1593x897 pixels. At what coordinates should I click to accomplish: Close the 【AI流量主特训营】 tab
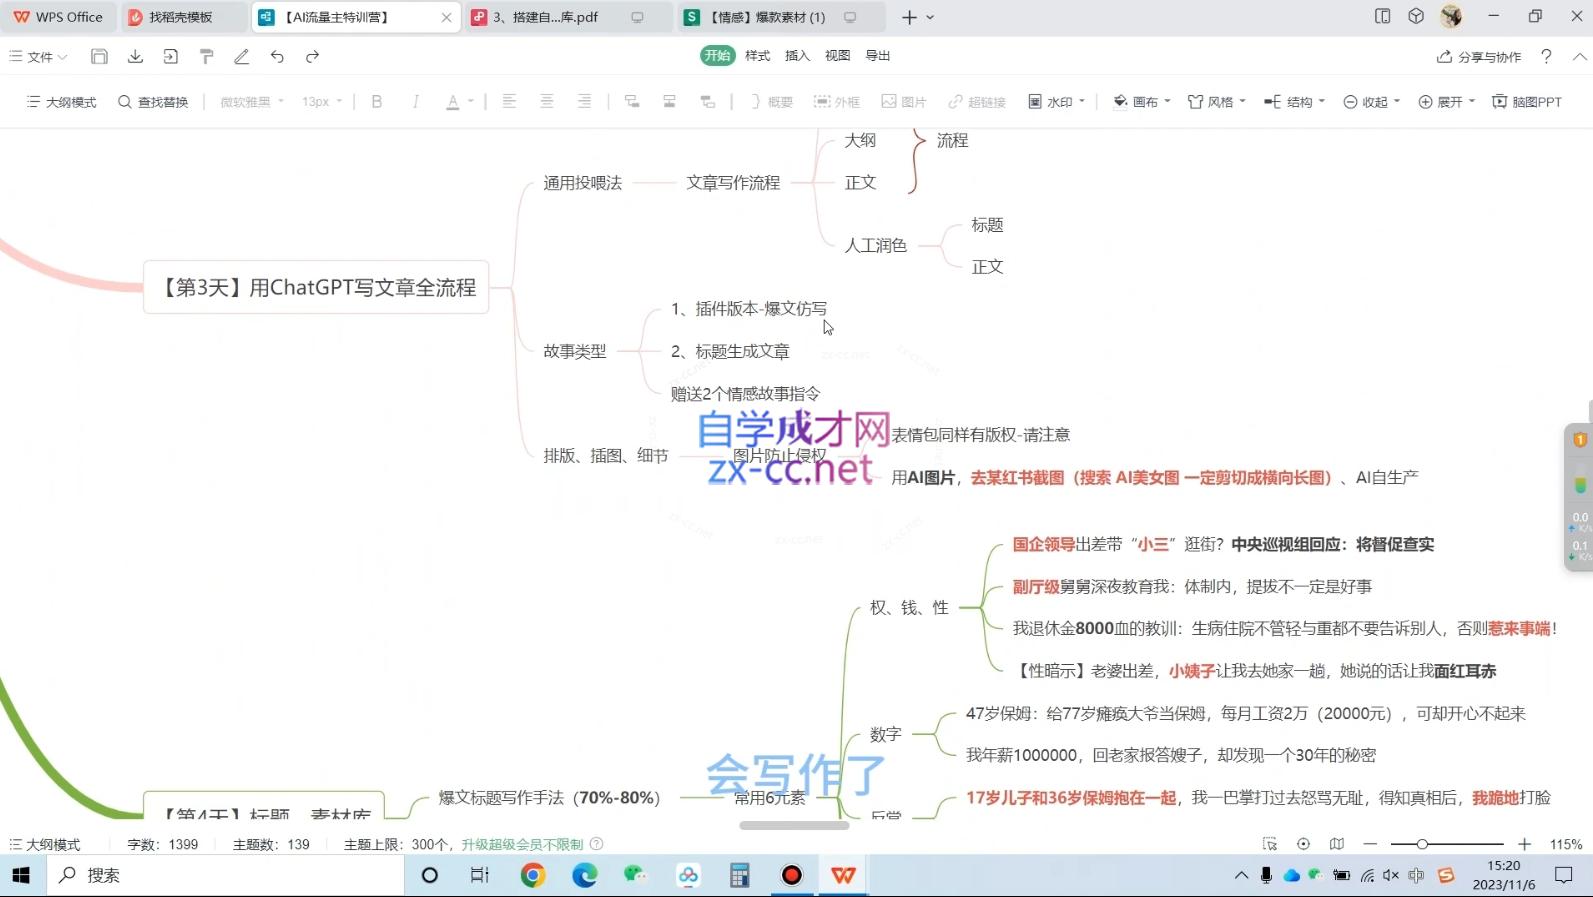pos(446,17)
